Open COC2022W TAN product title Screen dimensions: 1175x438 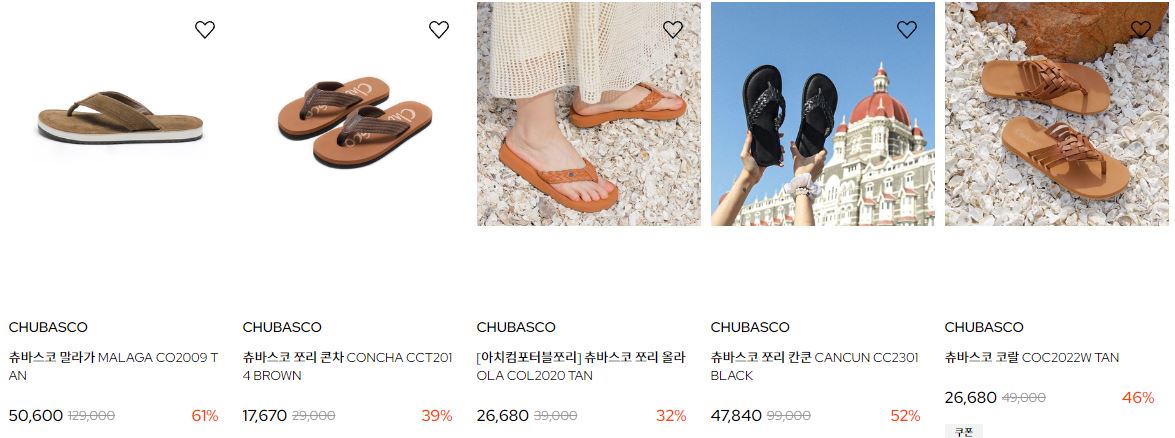point(1032,358)
